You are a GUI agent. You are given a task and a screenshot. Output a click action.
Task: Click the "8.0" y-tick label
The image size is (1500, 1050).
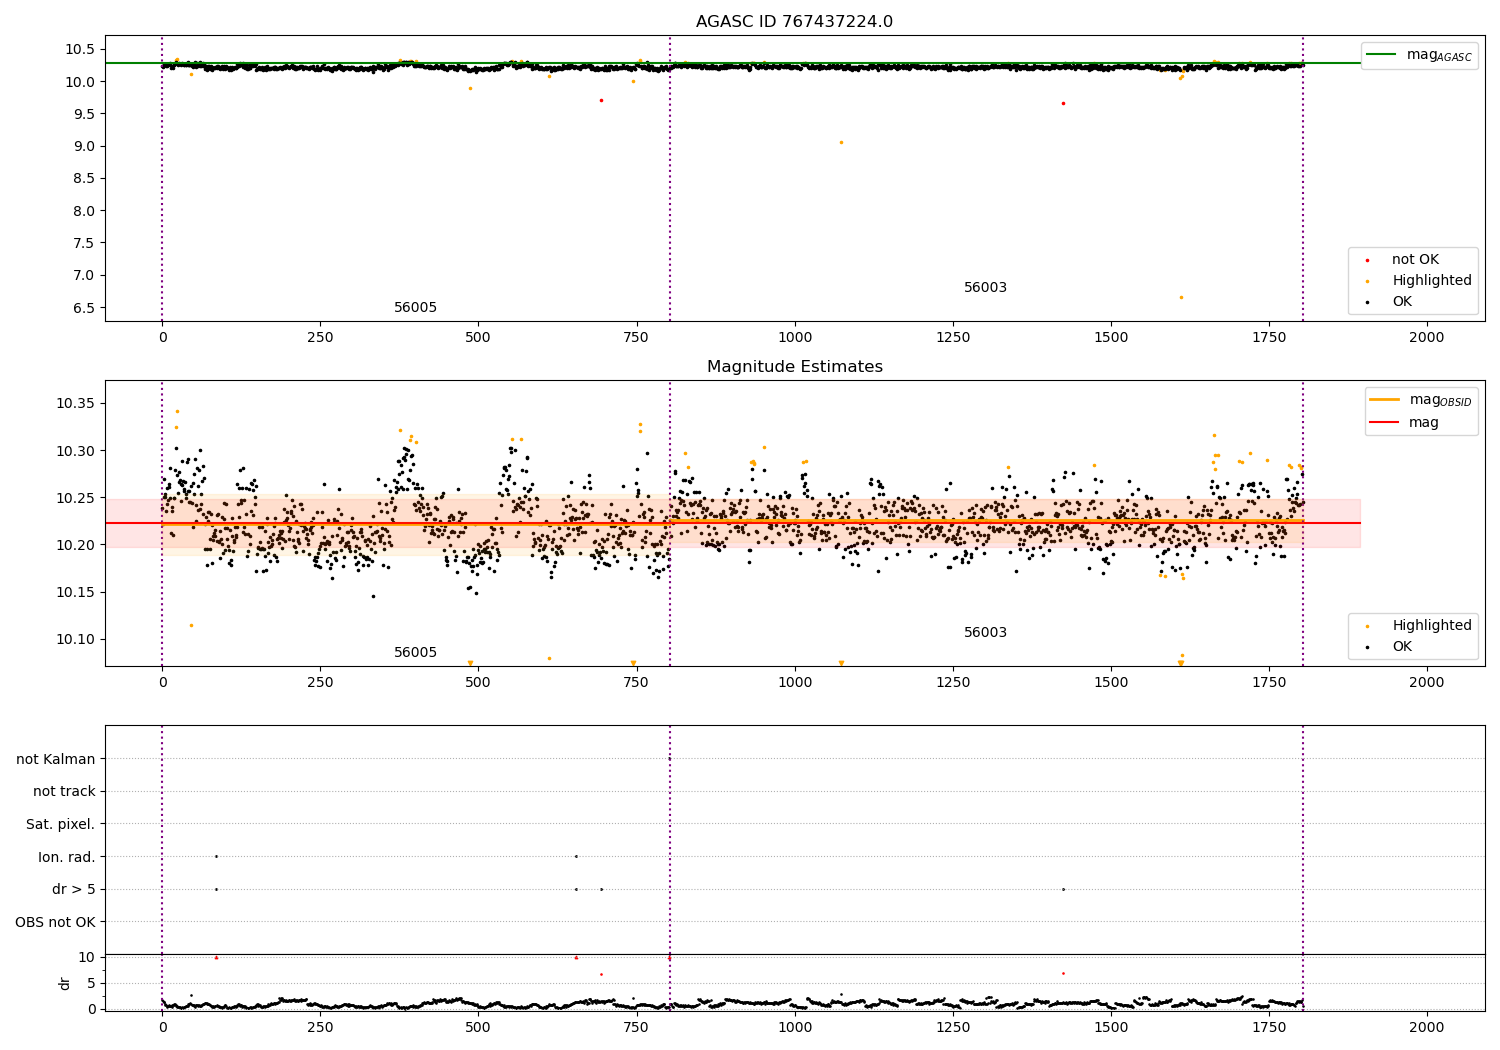[84, 211]
